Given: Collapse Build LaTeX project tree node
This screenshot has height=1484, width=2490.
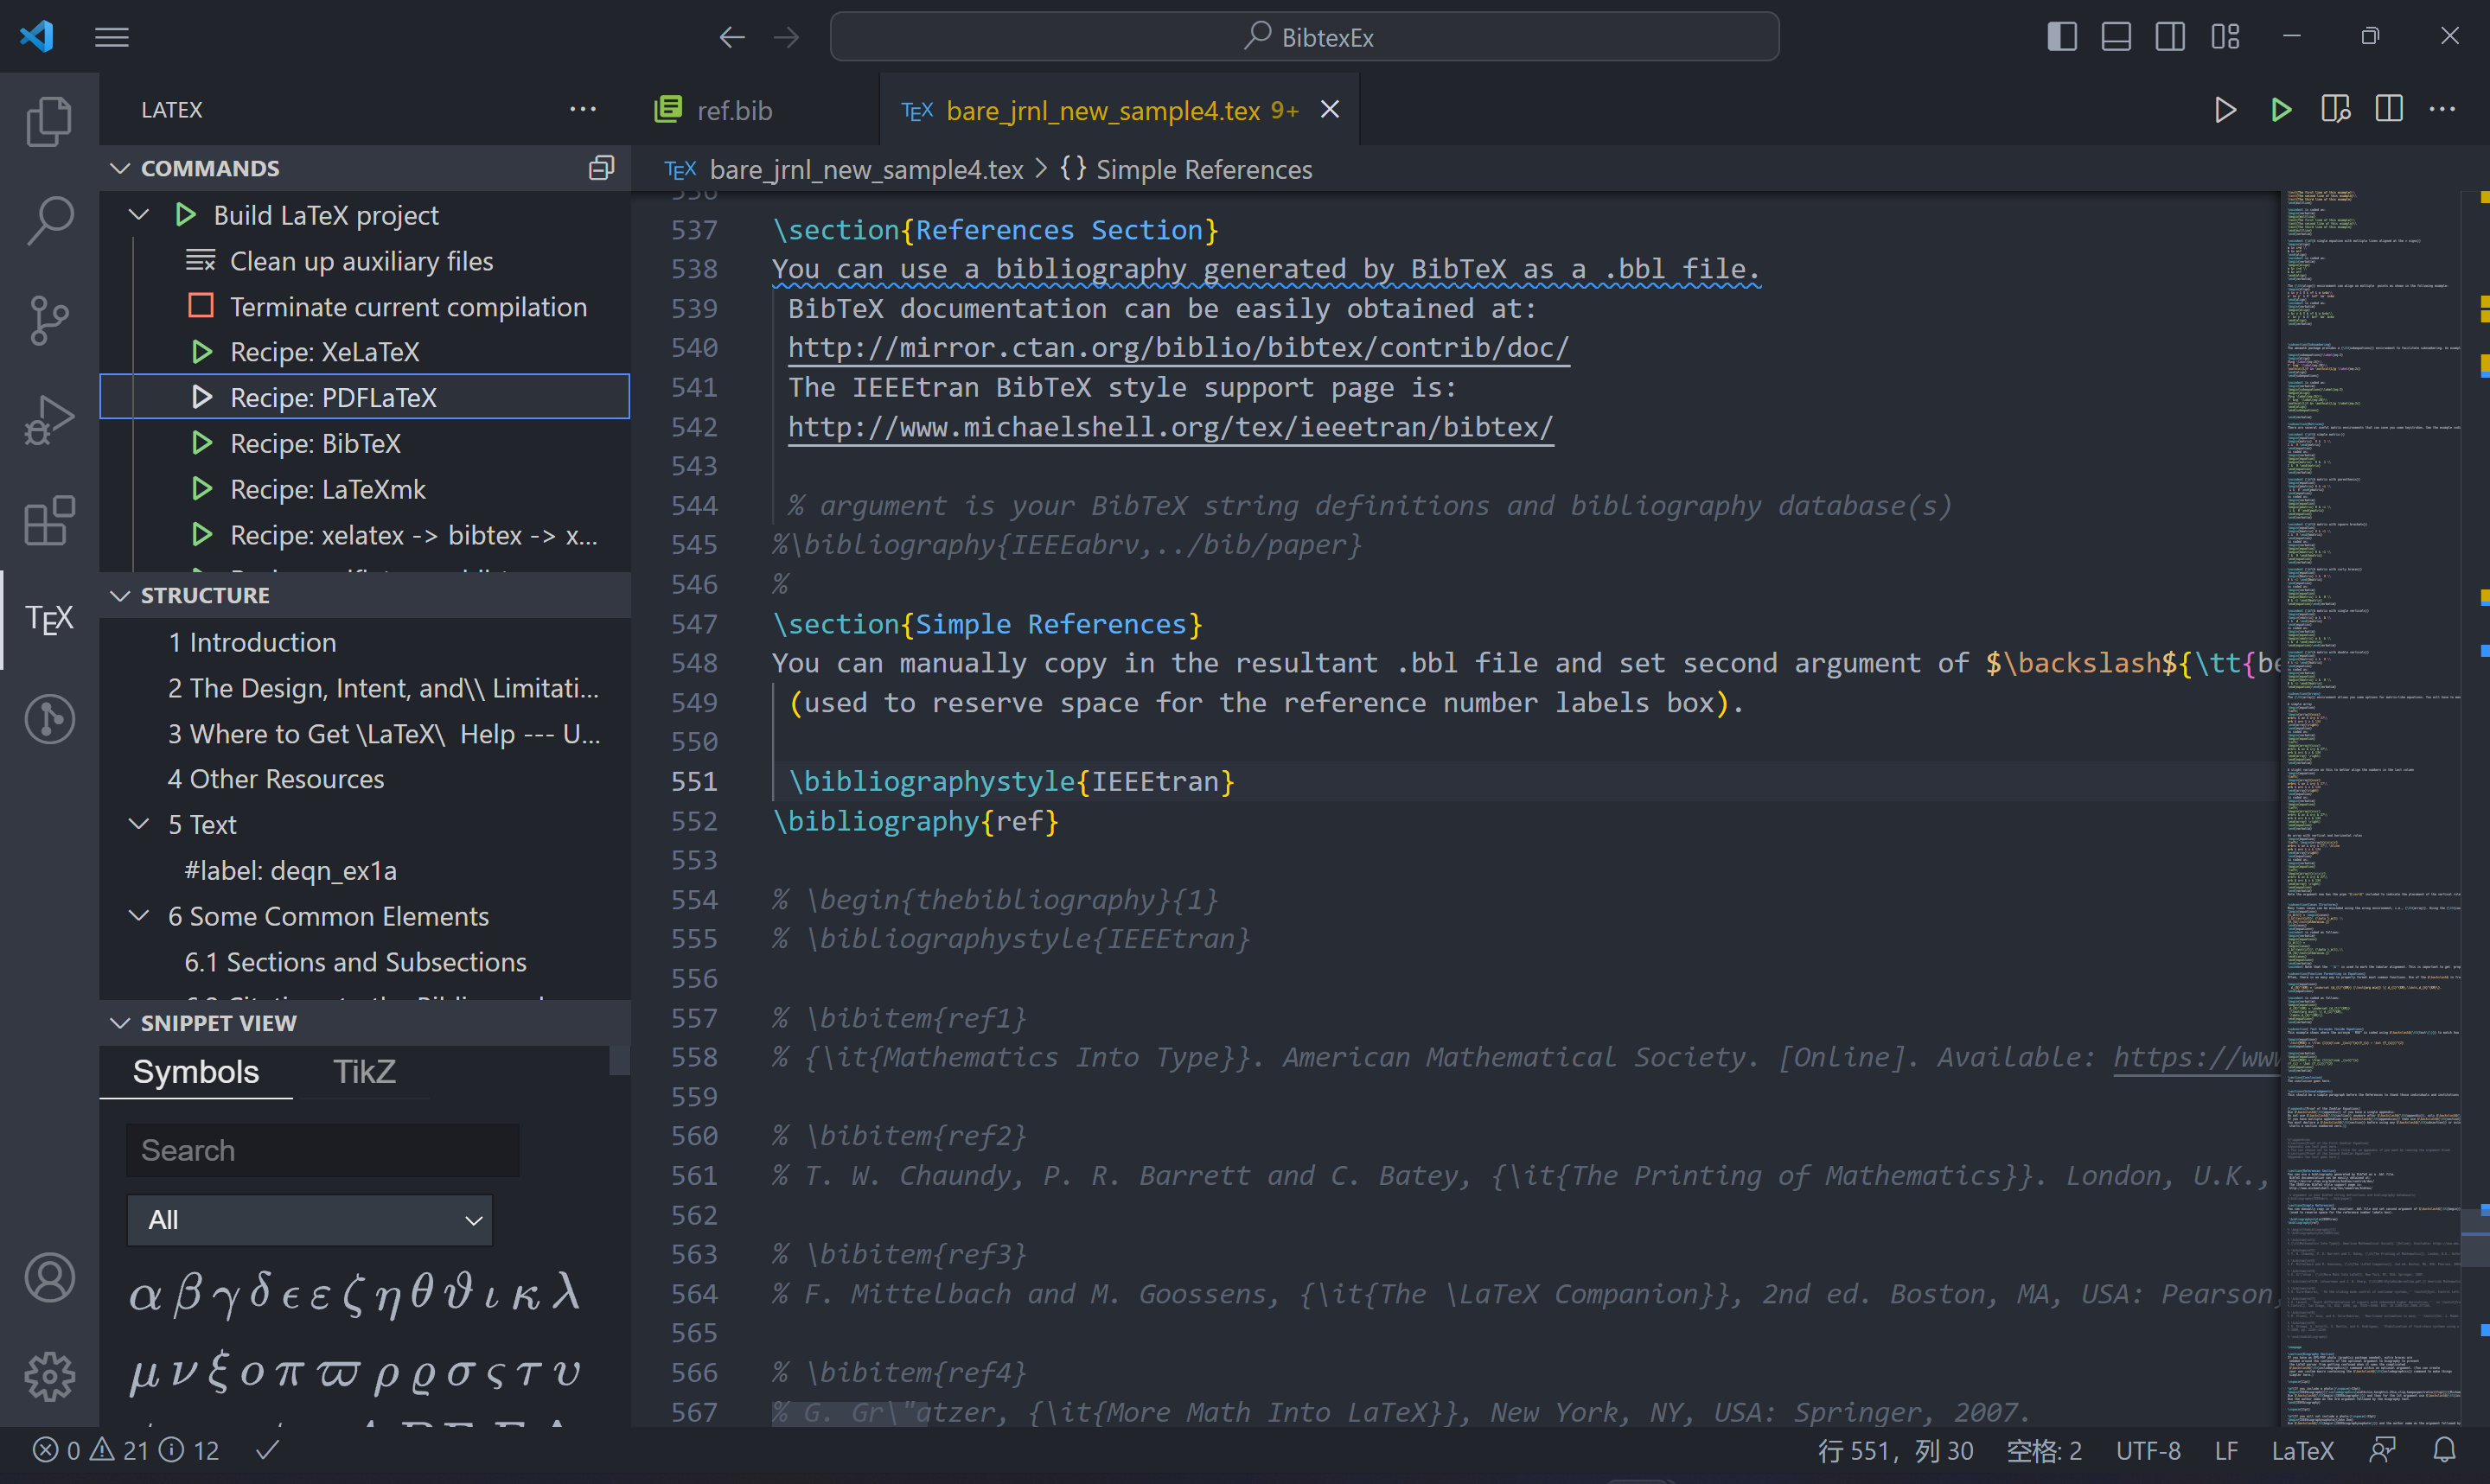Looking at the screenshot, I should [140, 215].
